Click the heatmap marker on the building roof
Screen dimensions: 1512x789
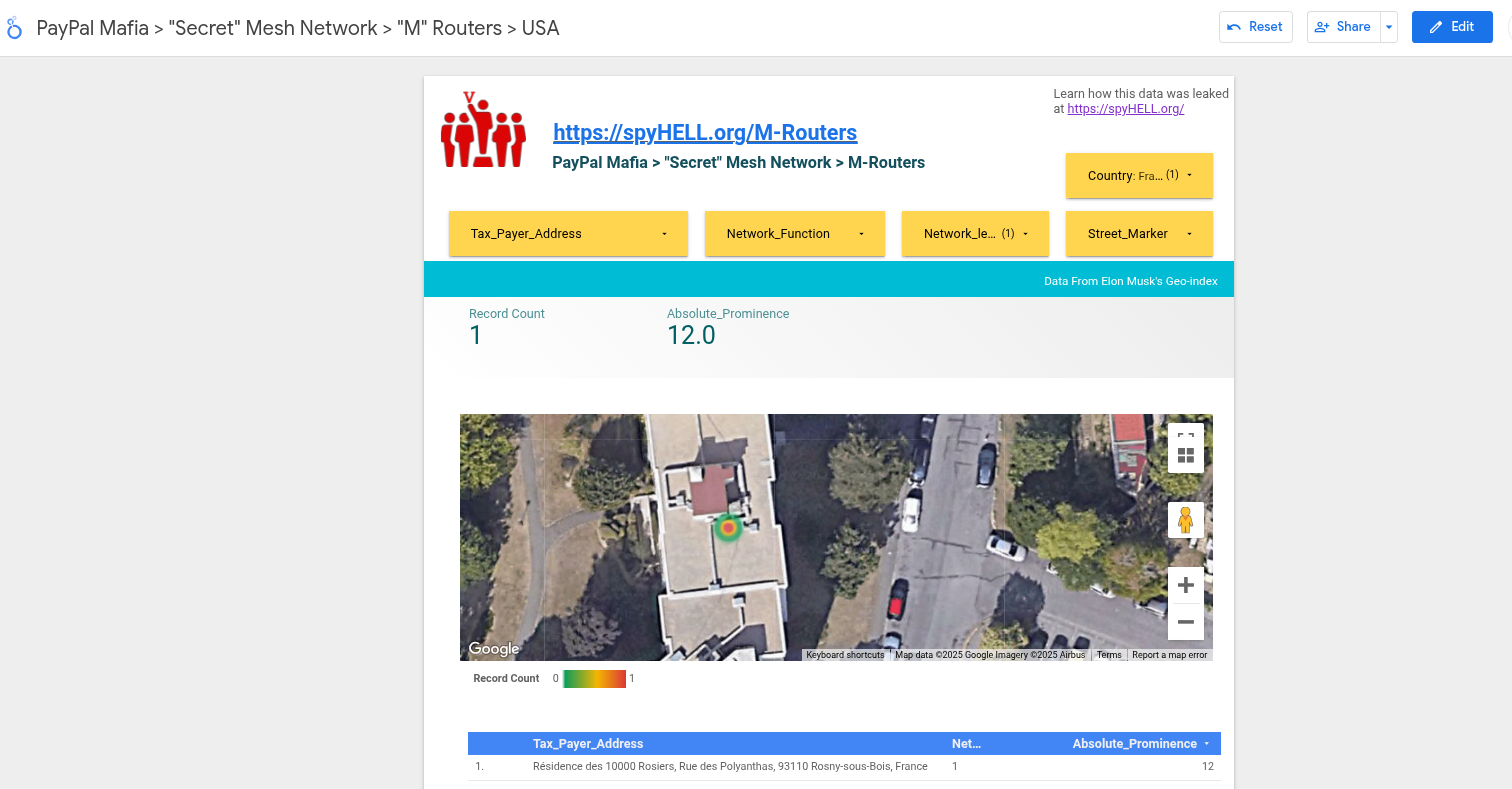click(x=728, y=527)
